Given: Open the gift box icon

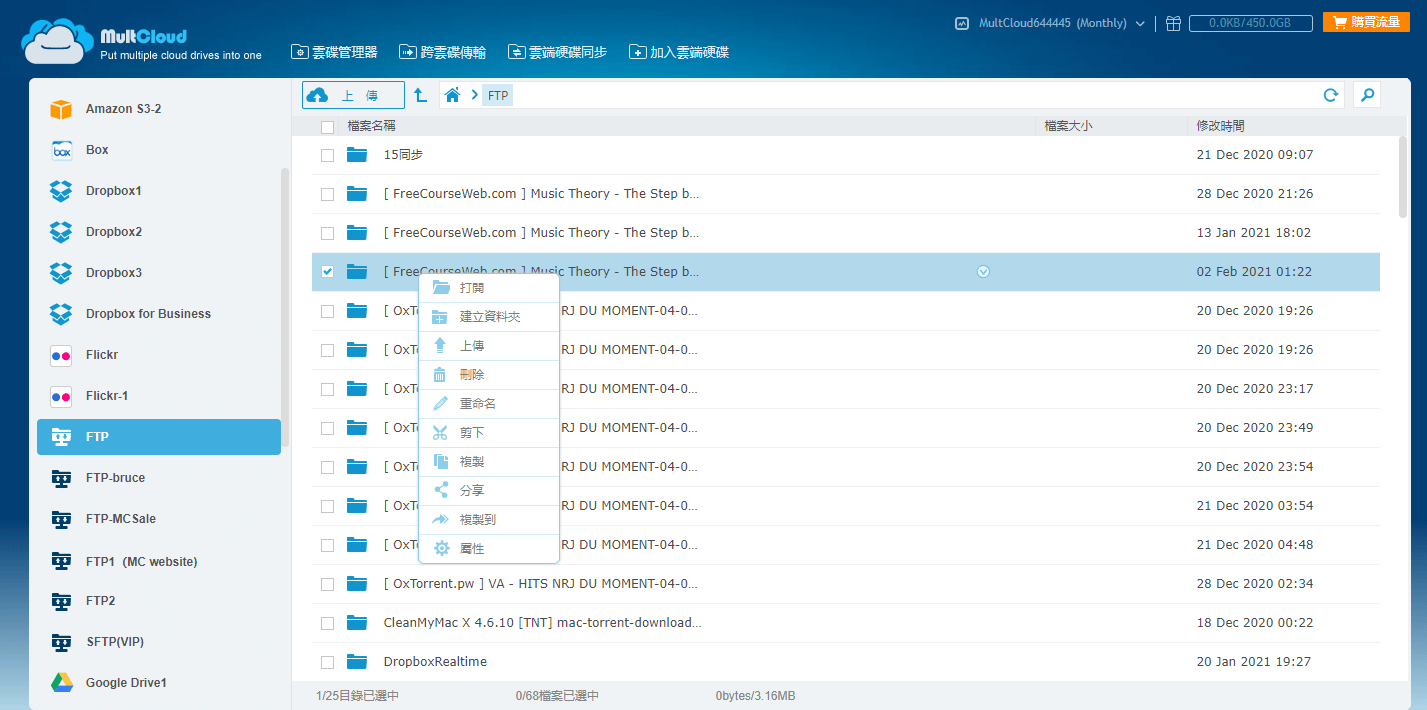Looking at the screenshot, I should click(x=1173, y=23).
